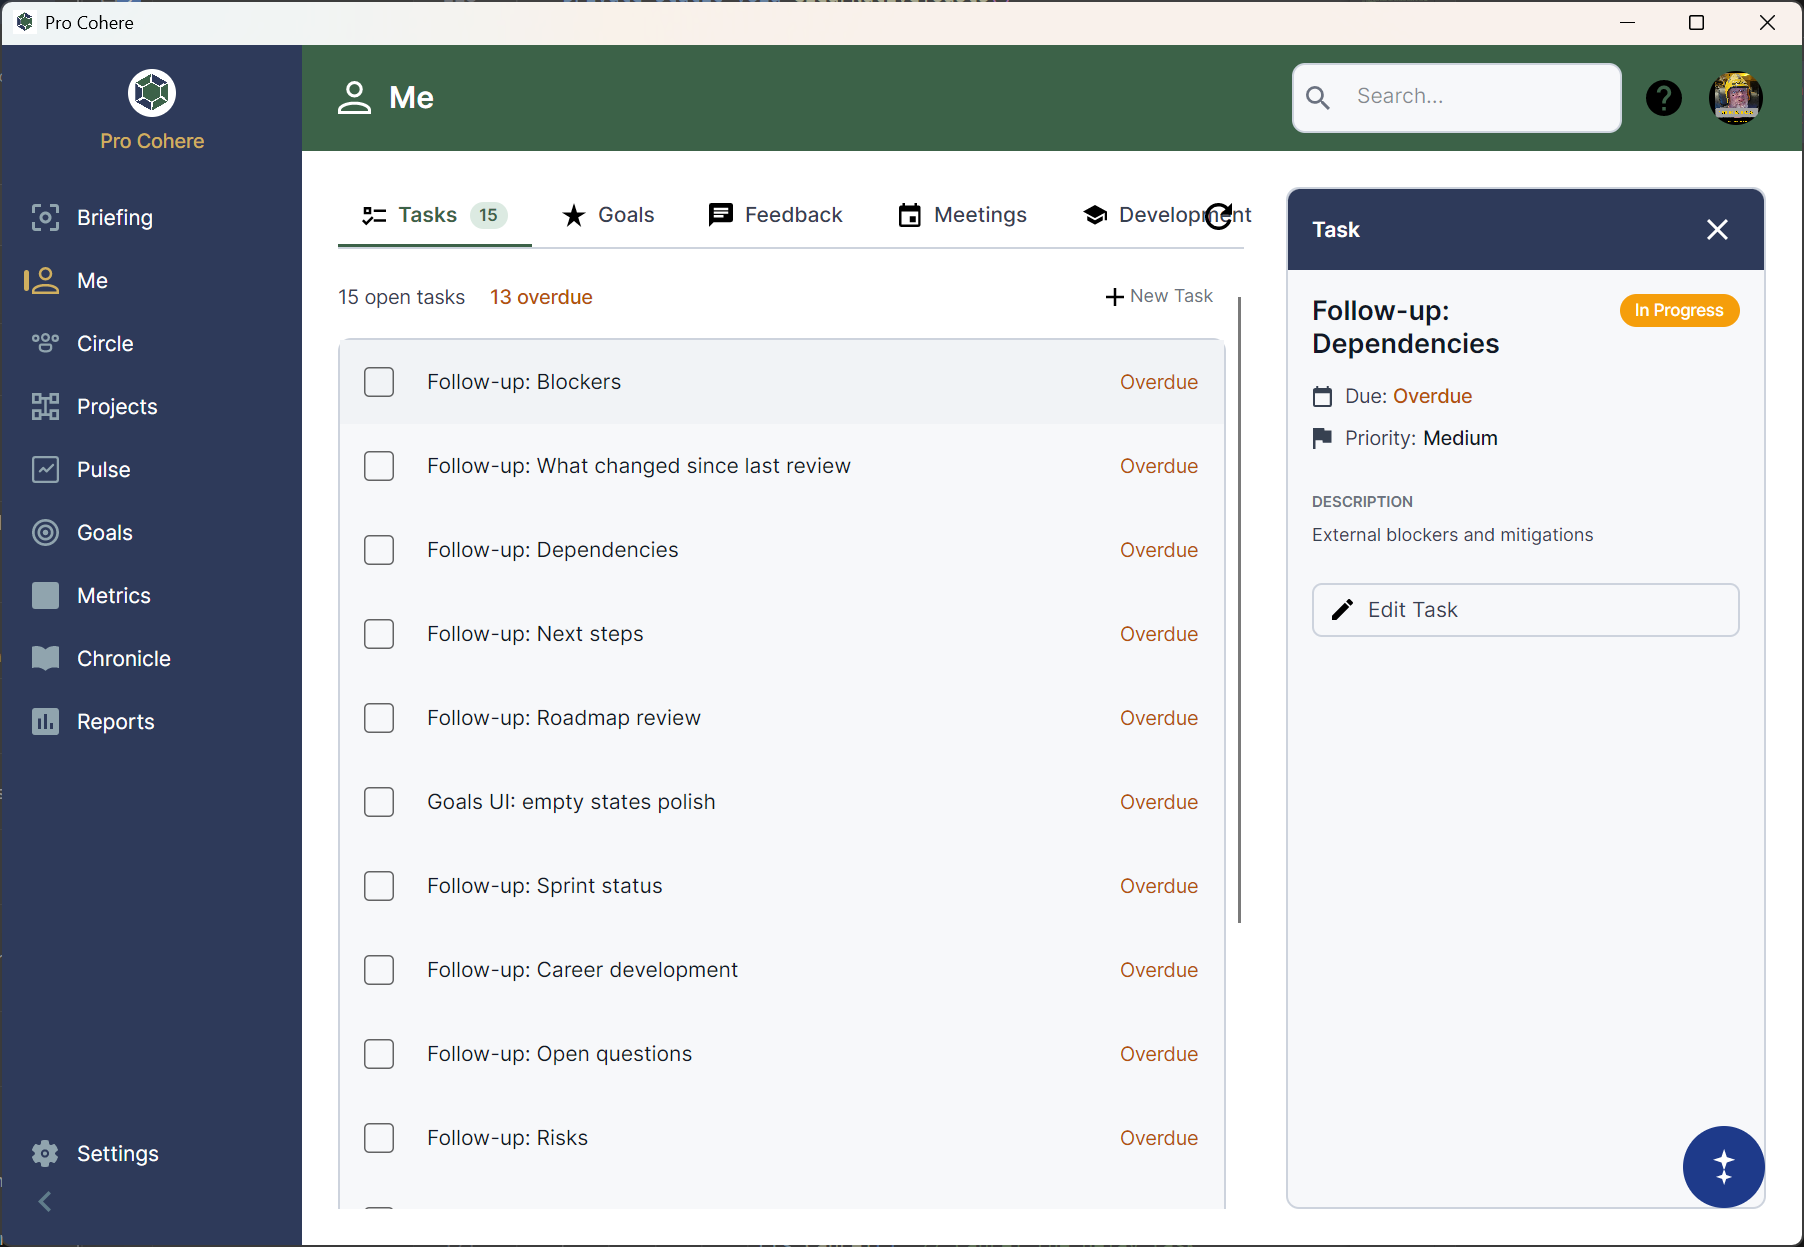Open the Meetings tab
The height and width of the screenshot is (1247, 1804).
(x=962, y=215)
